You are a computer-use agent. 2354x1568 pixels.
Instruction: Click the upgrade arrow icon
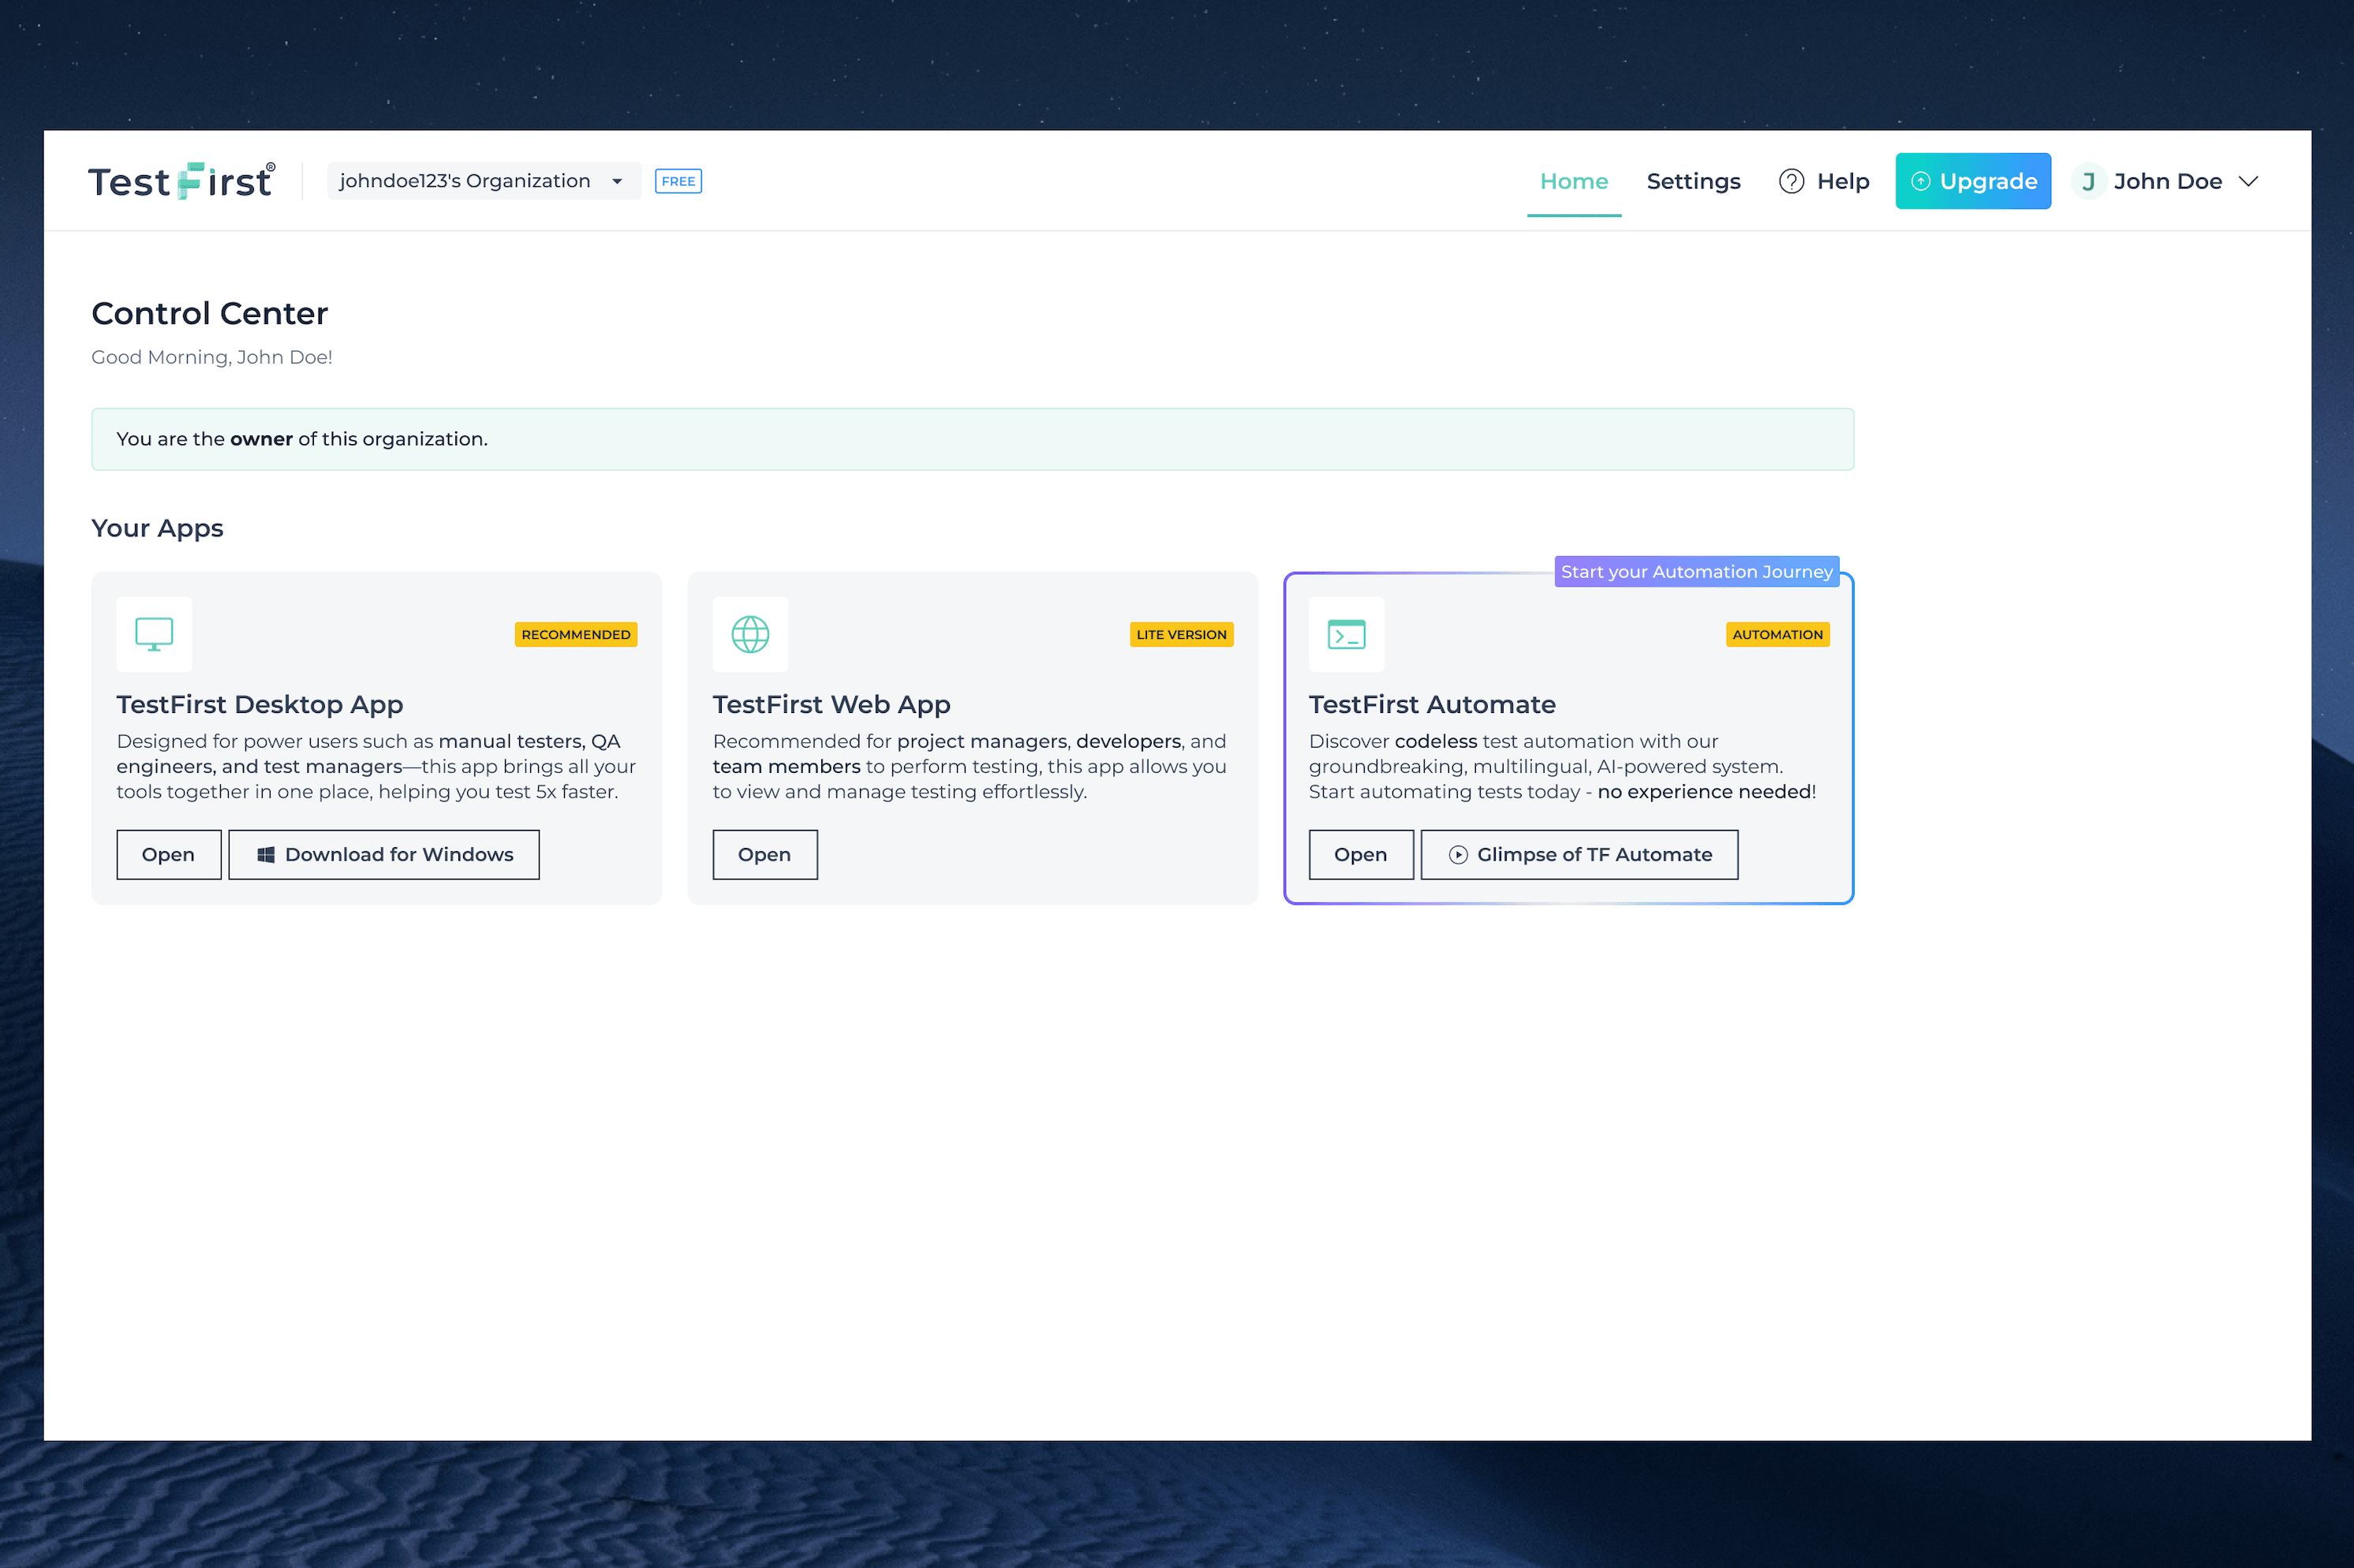(x=1920, y=181)
